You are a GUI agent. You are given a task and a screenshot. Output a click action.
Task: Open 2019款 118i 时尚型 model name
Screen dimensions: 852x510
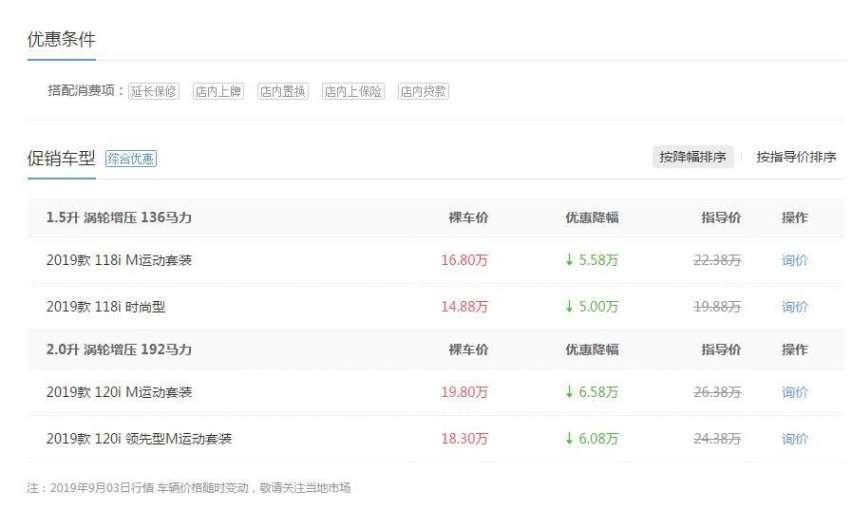coord(105,307)
